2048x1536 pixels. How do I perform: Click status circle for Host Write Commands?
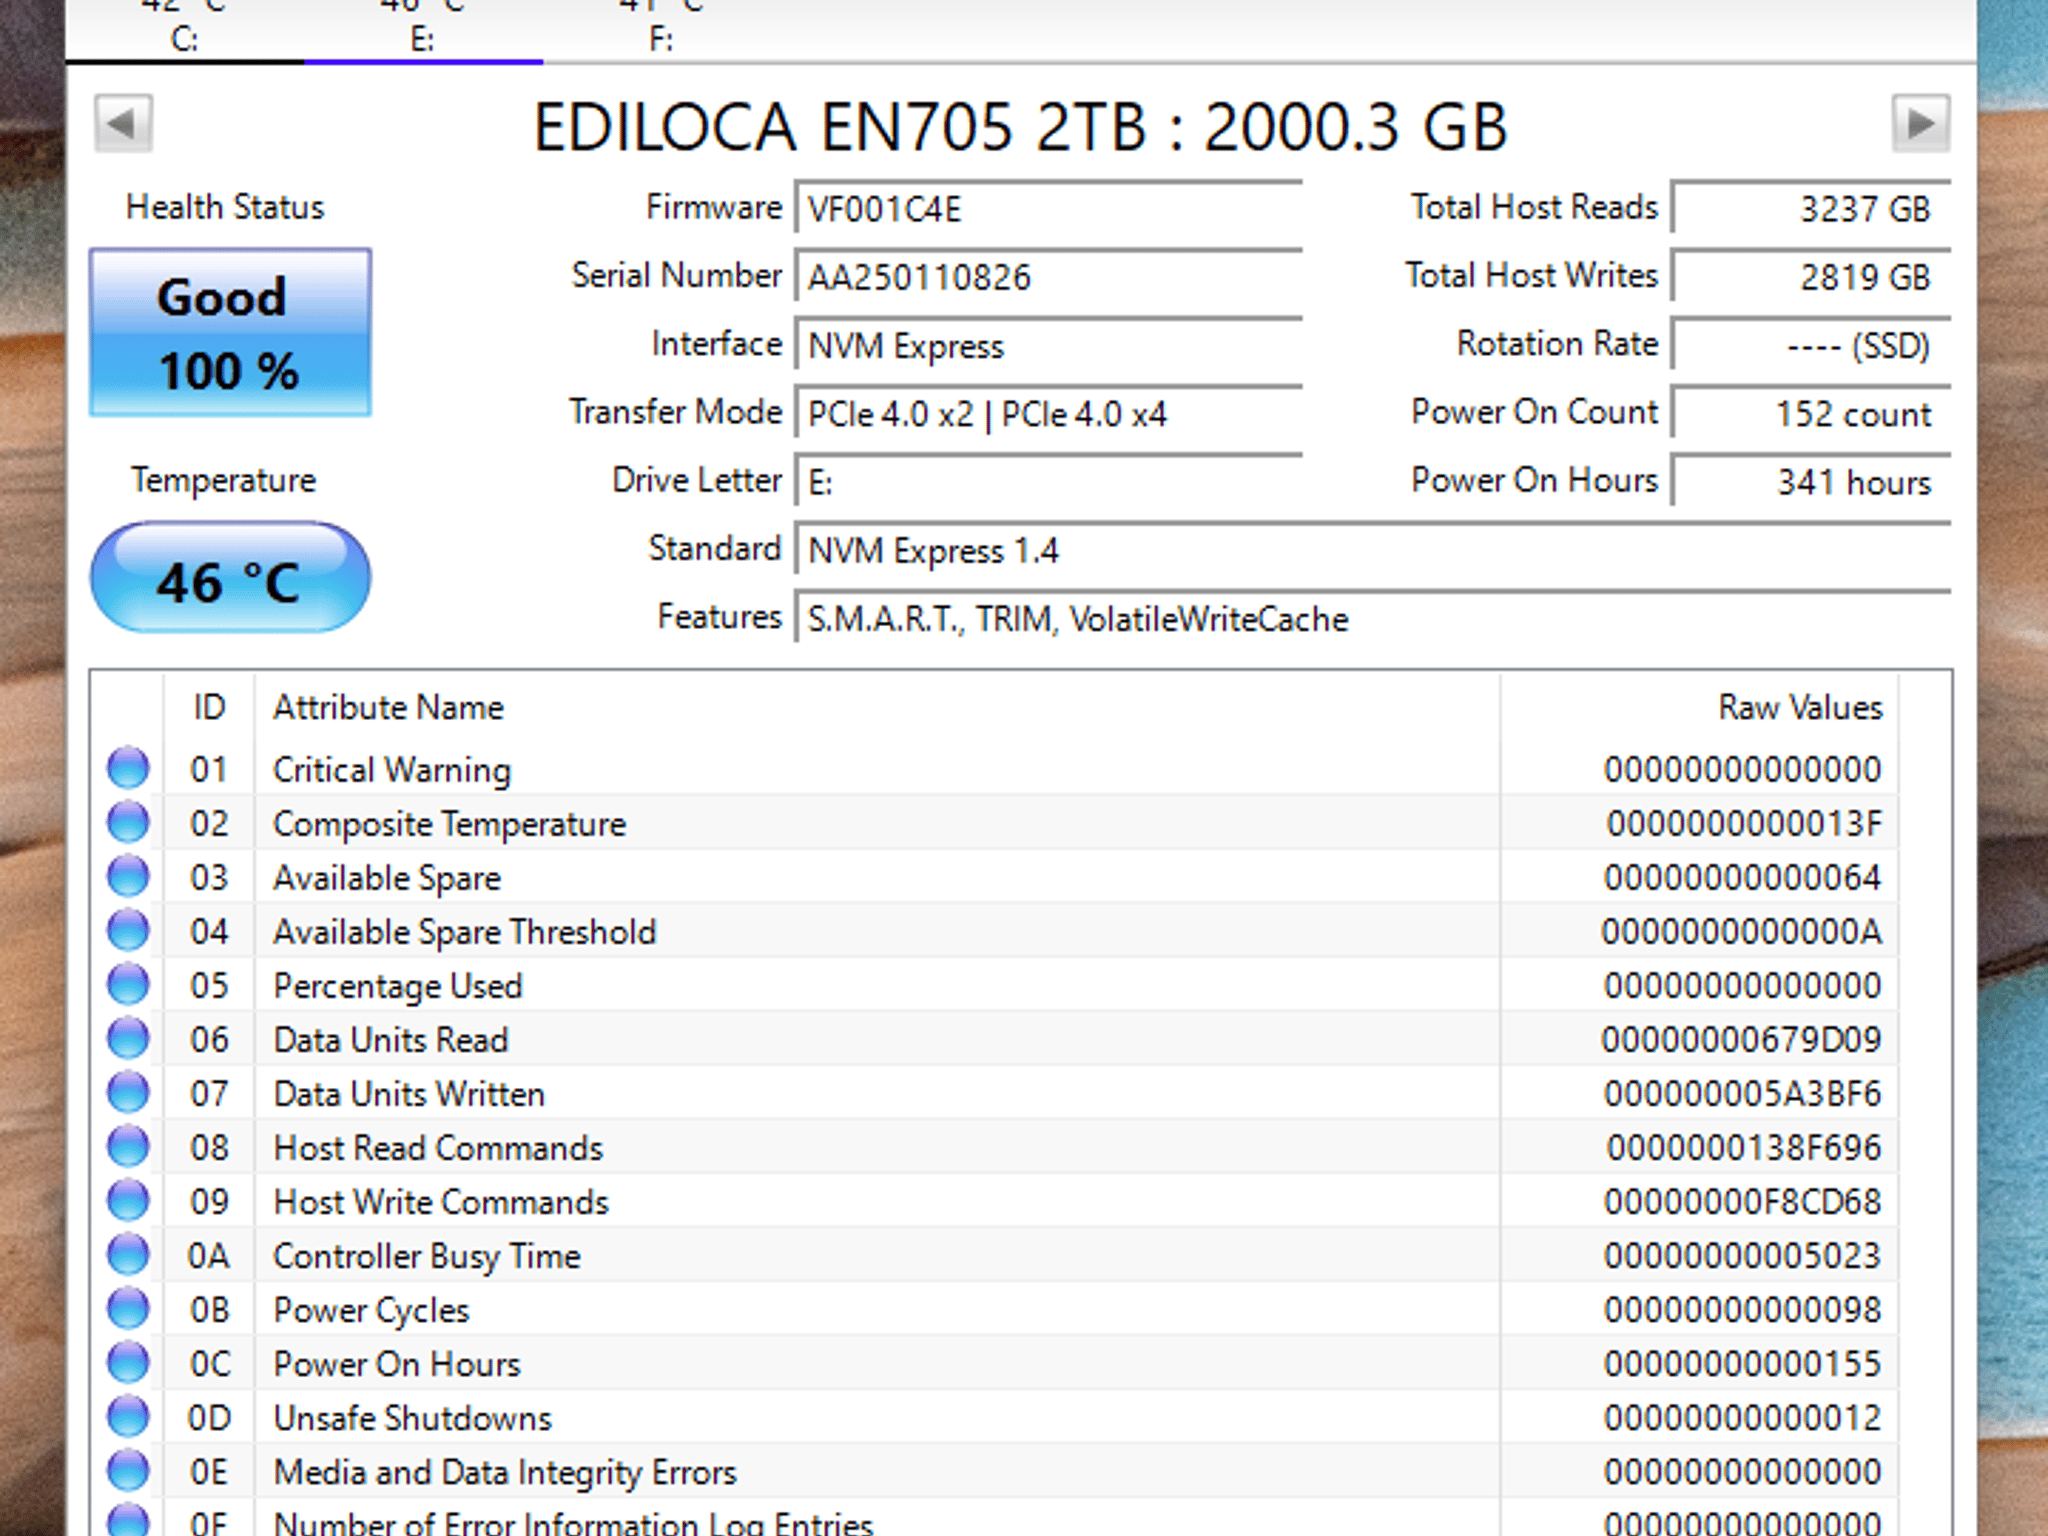click(x=128, y=1200)
